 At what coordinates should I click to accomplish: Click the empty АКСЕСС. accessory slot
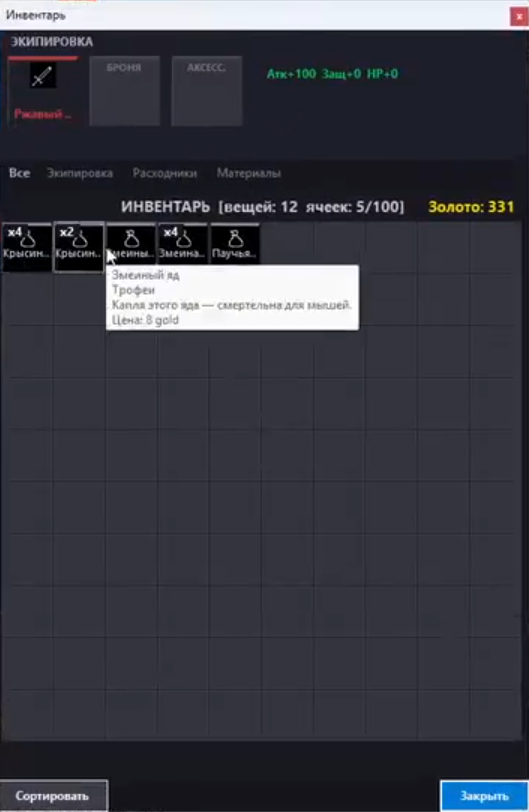(x=207, y=91)
